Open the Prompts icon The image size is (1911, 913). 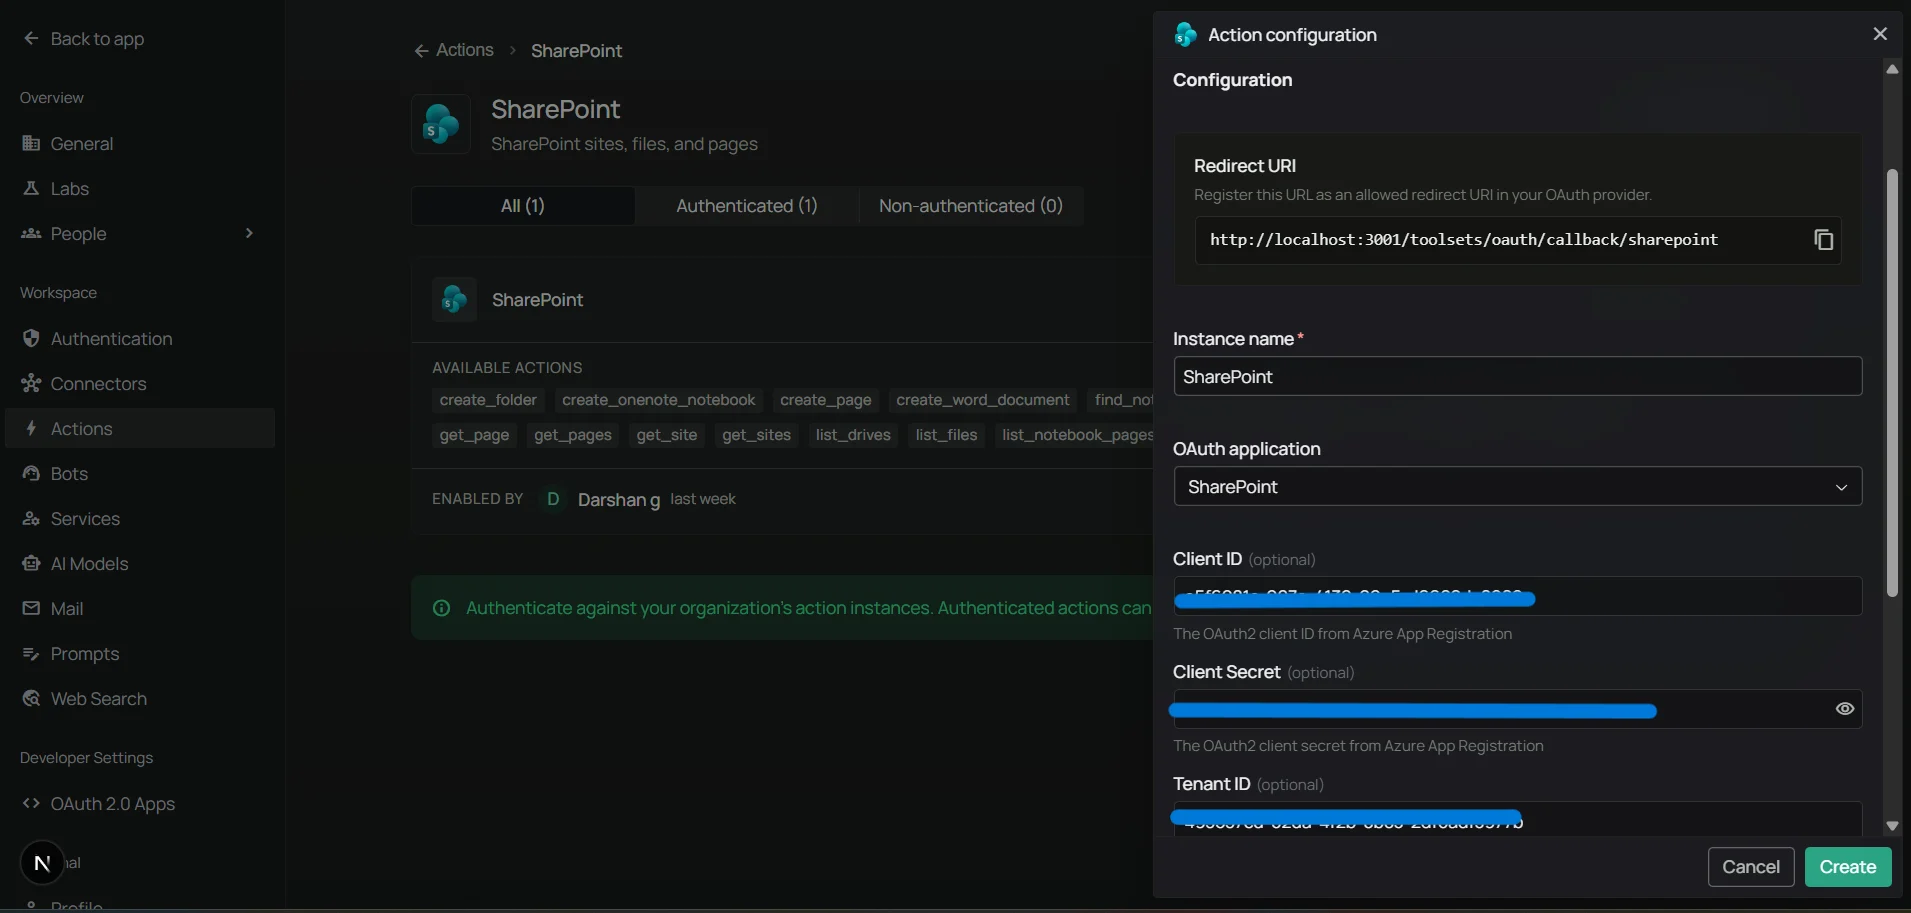pyautogui.click(x=31, y=653)
